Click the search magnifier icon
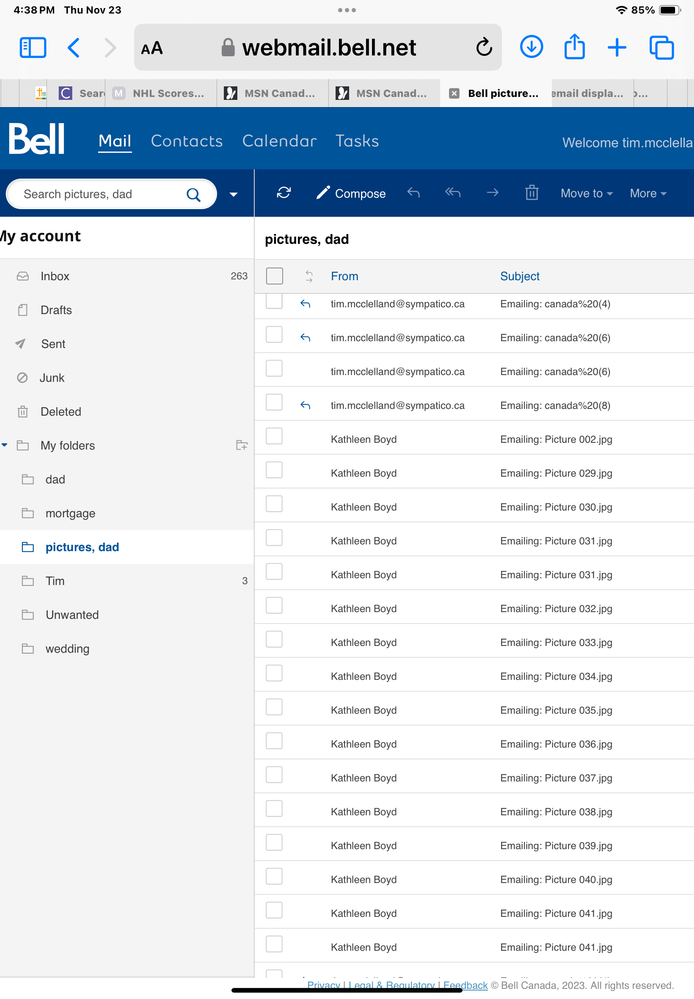Screen dimensions: 694x999 (x=194, y=195)
